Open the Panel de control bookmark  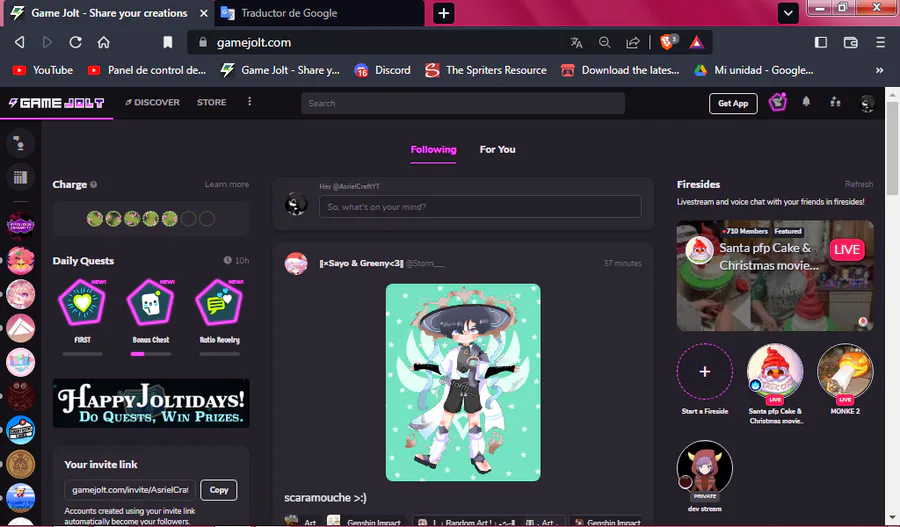pos(147,70)
